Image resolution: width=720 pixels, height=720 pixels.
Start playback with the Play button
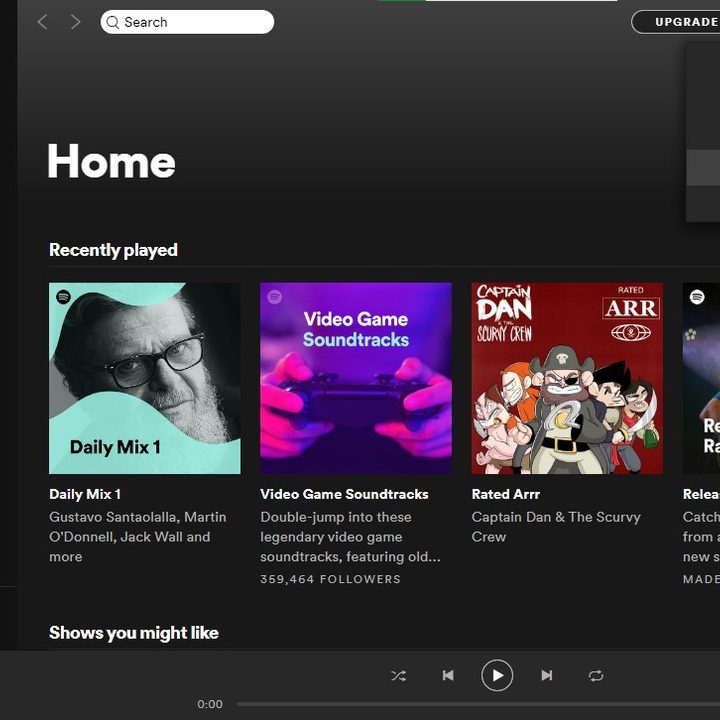click(x=497, y=675)
